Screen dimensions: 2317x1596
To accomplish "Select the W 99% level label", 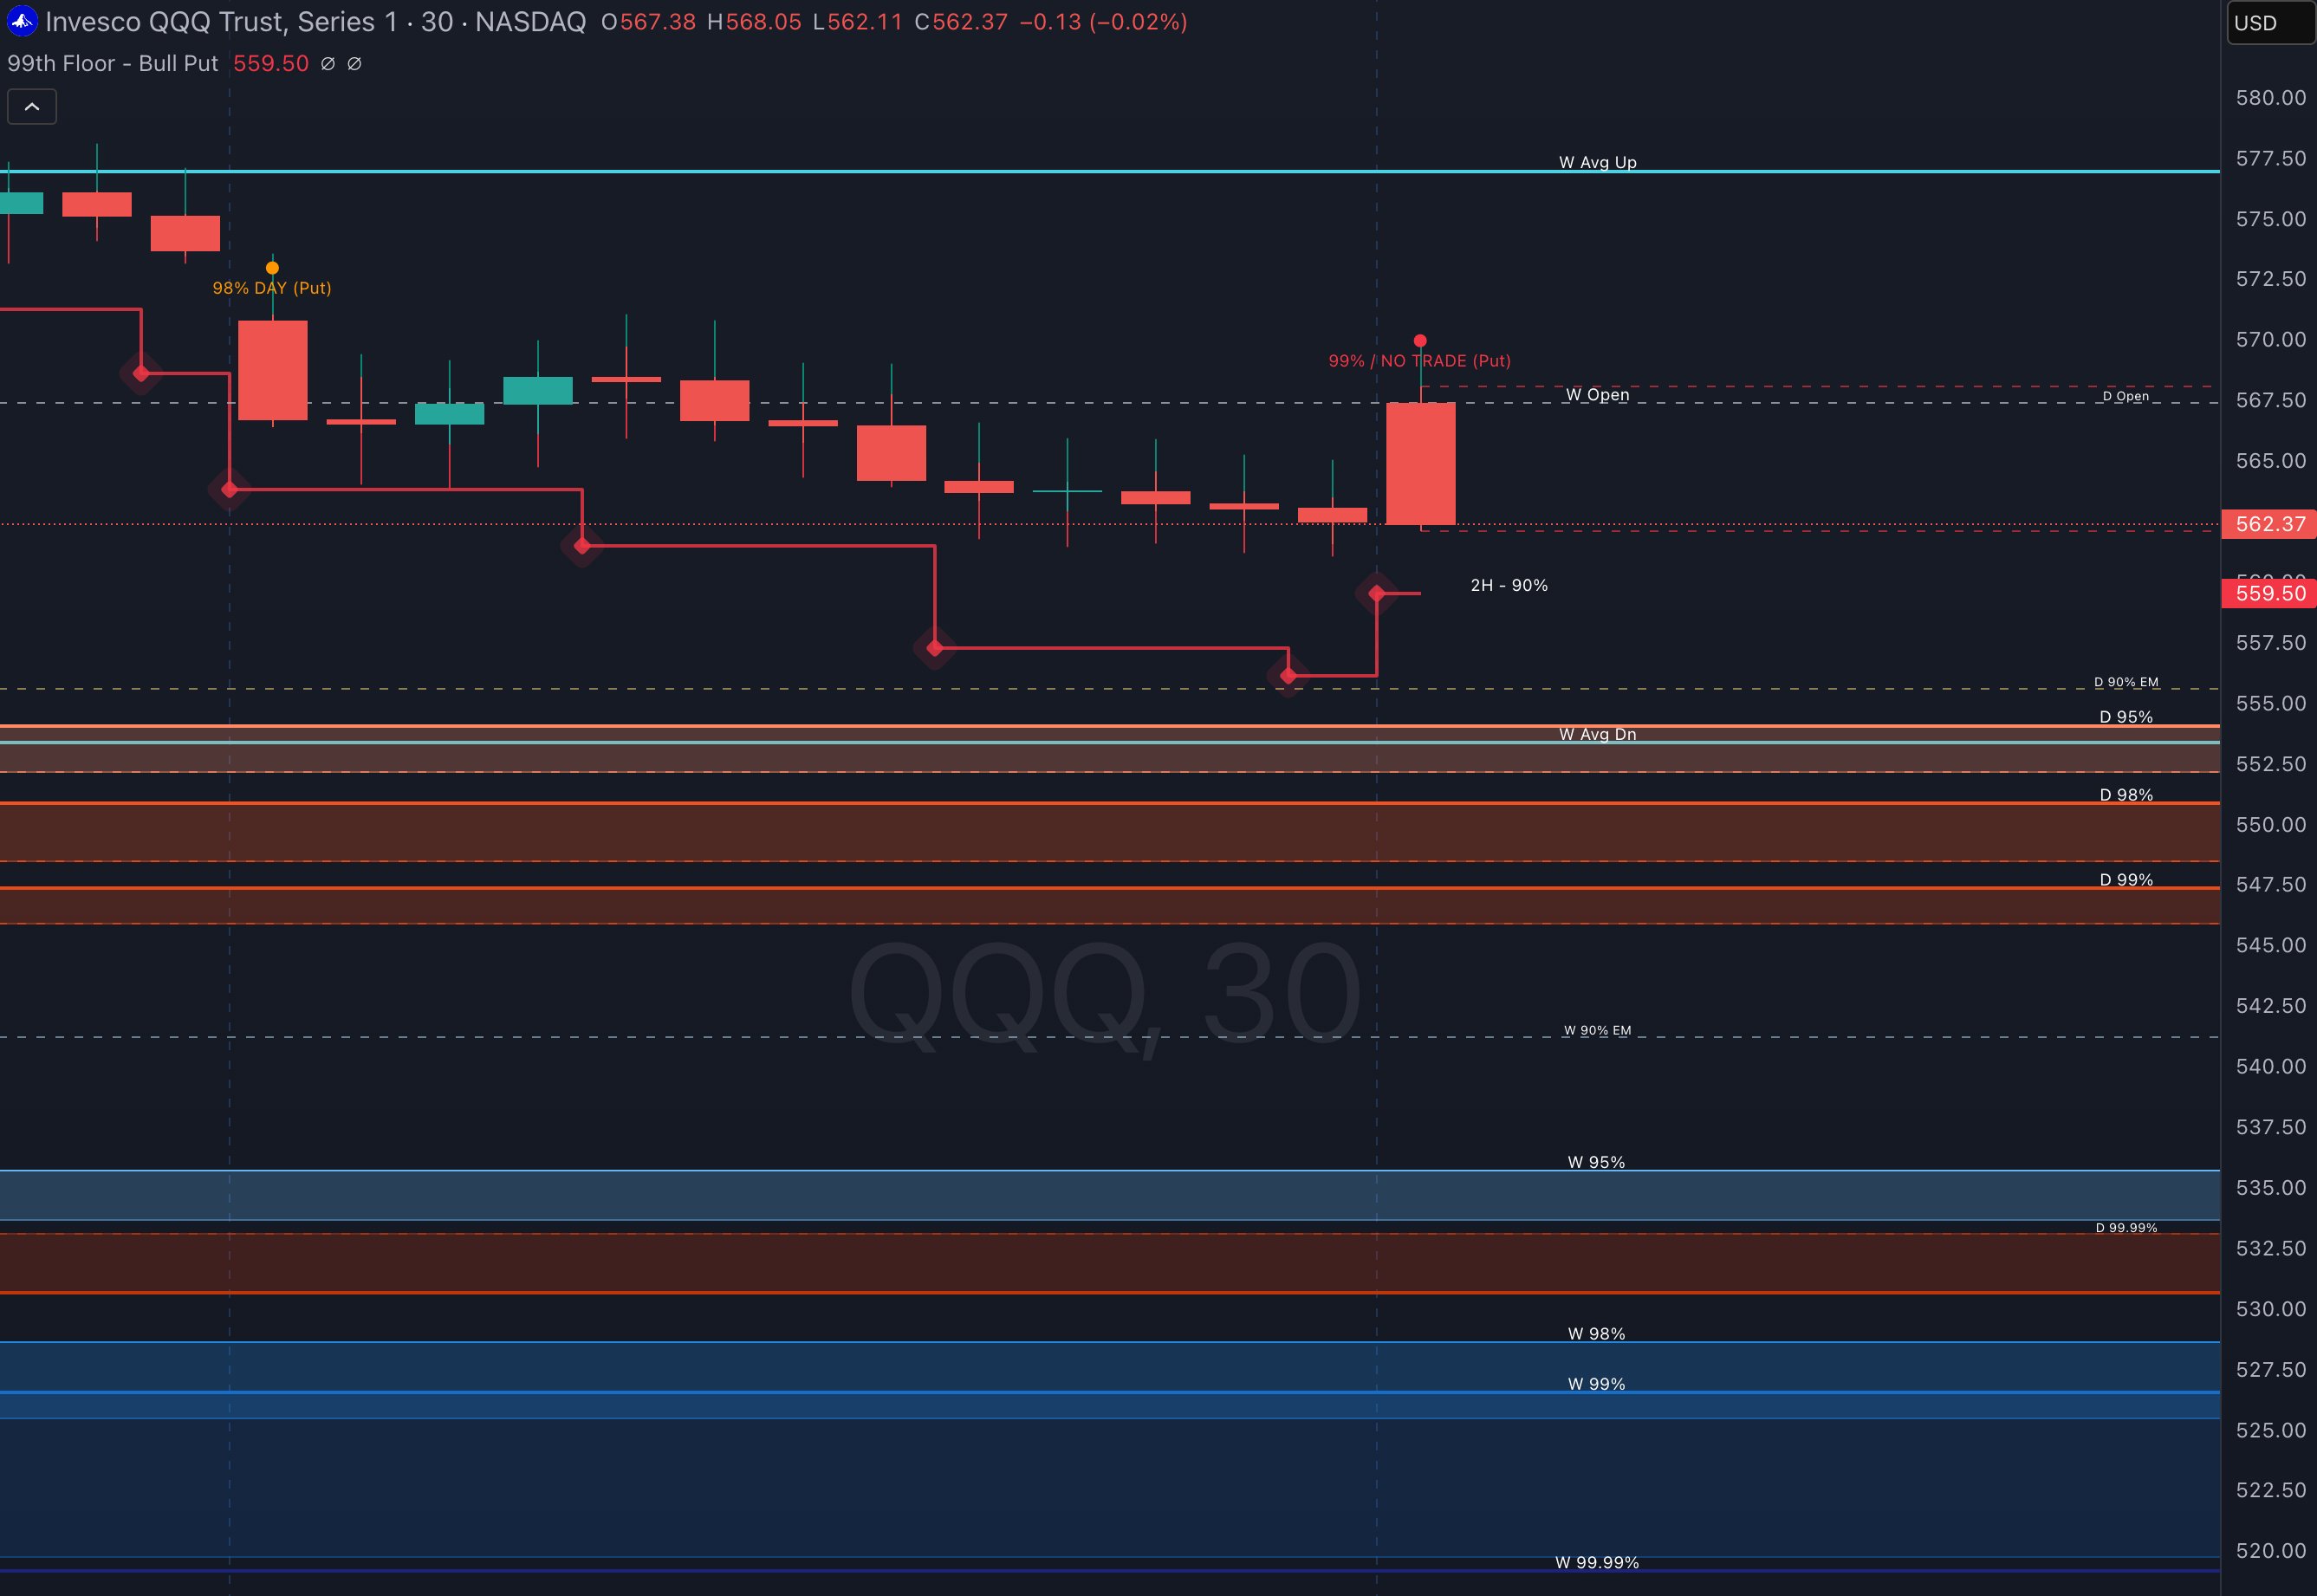I will (x=1597, y=1384).
